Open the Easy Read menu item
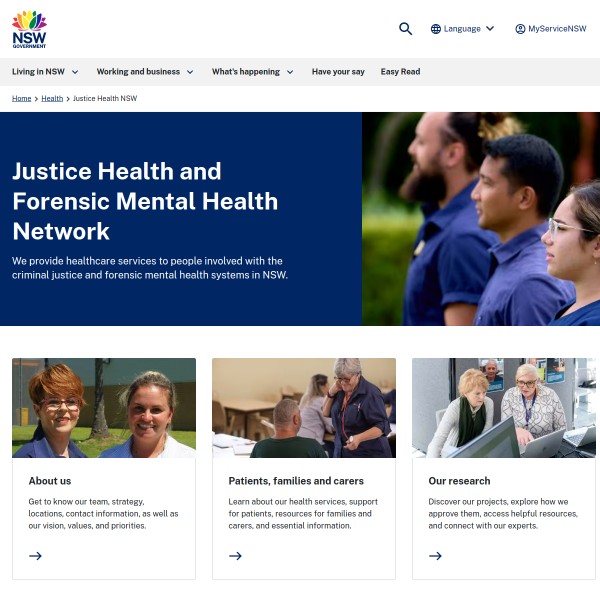The height and width of the screenshot is (600, 600). pos(400,72)
